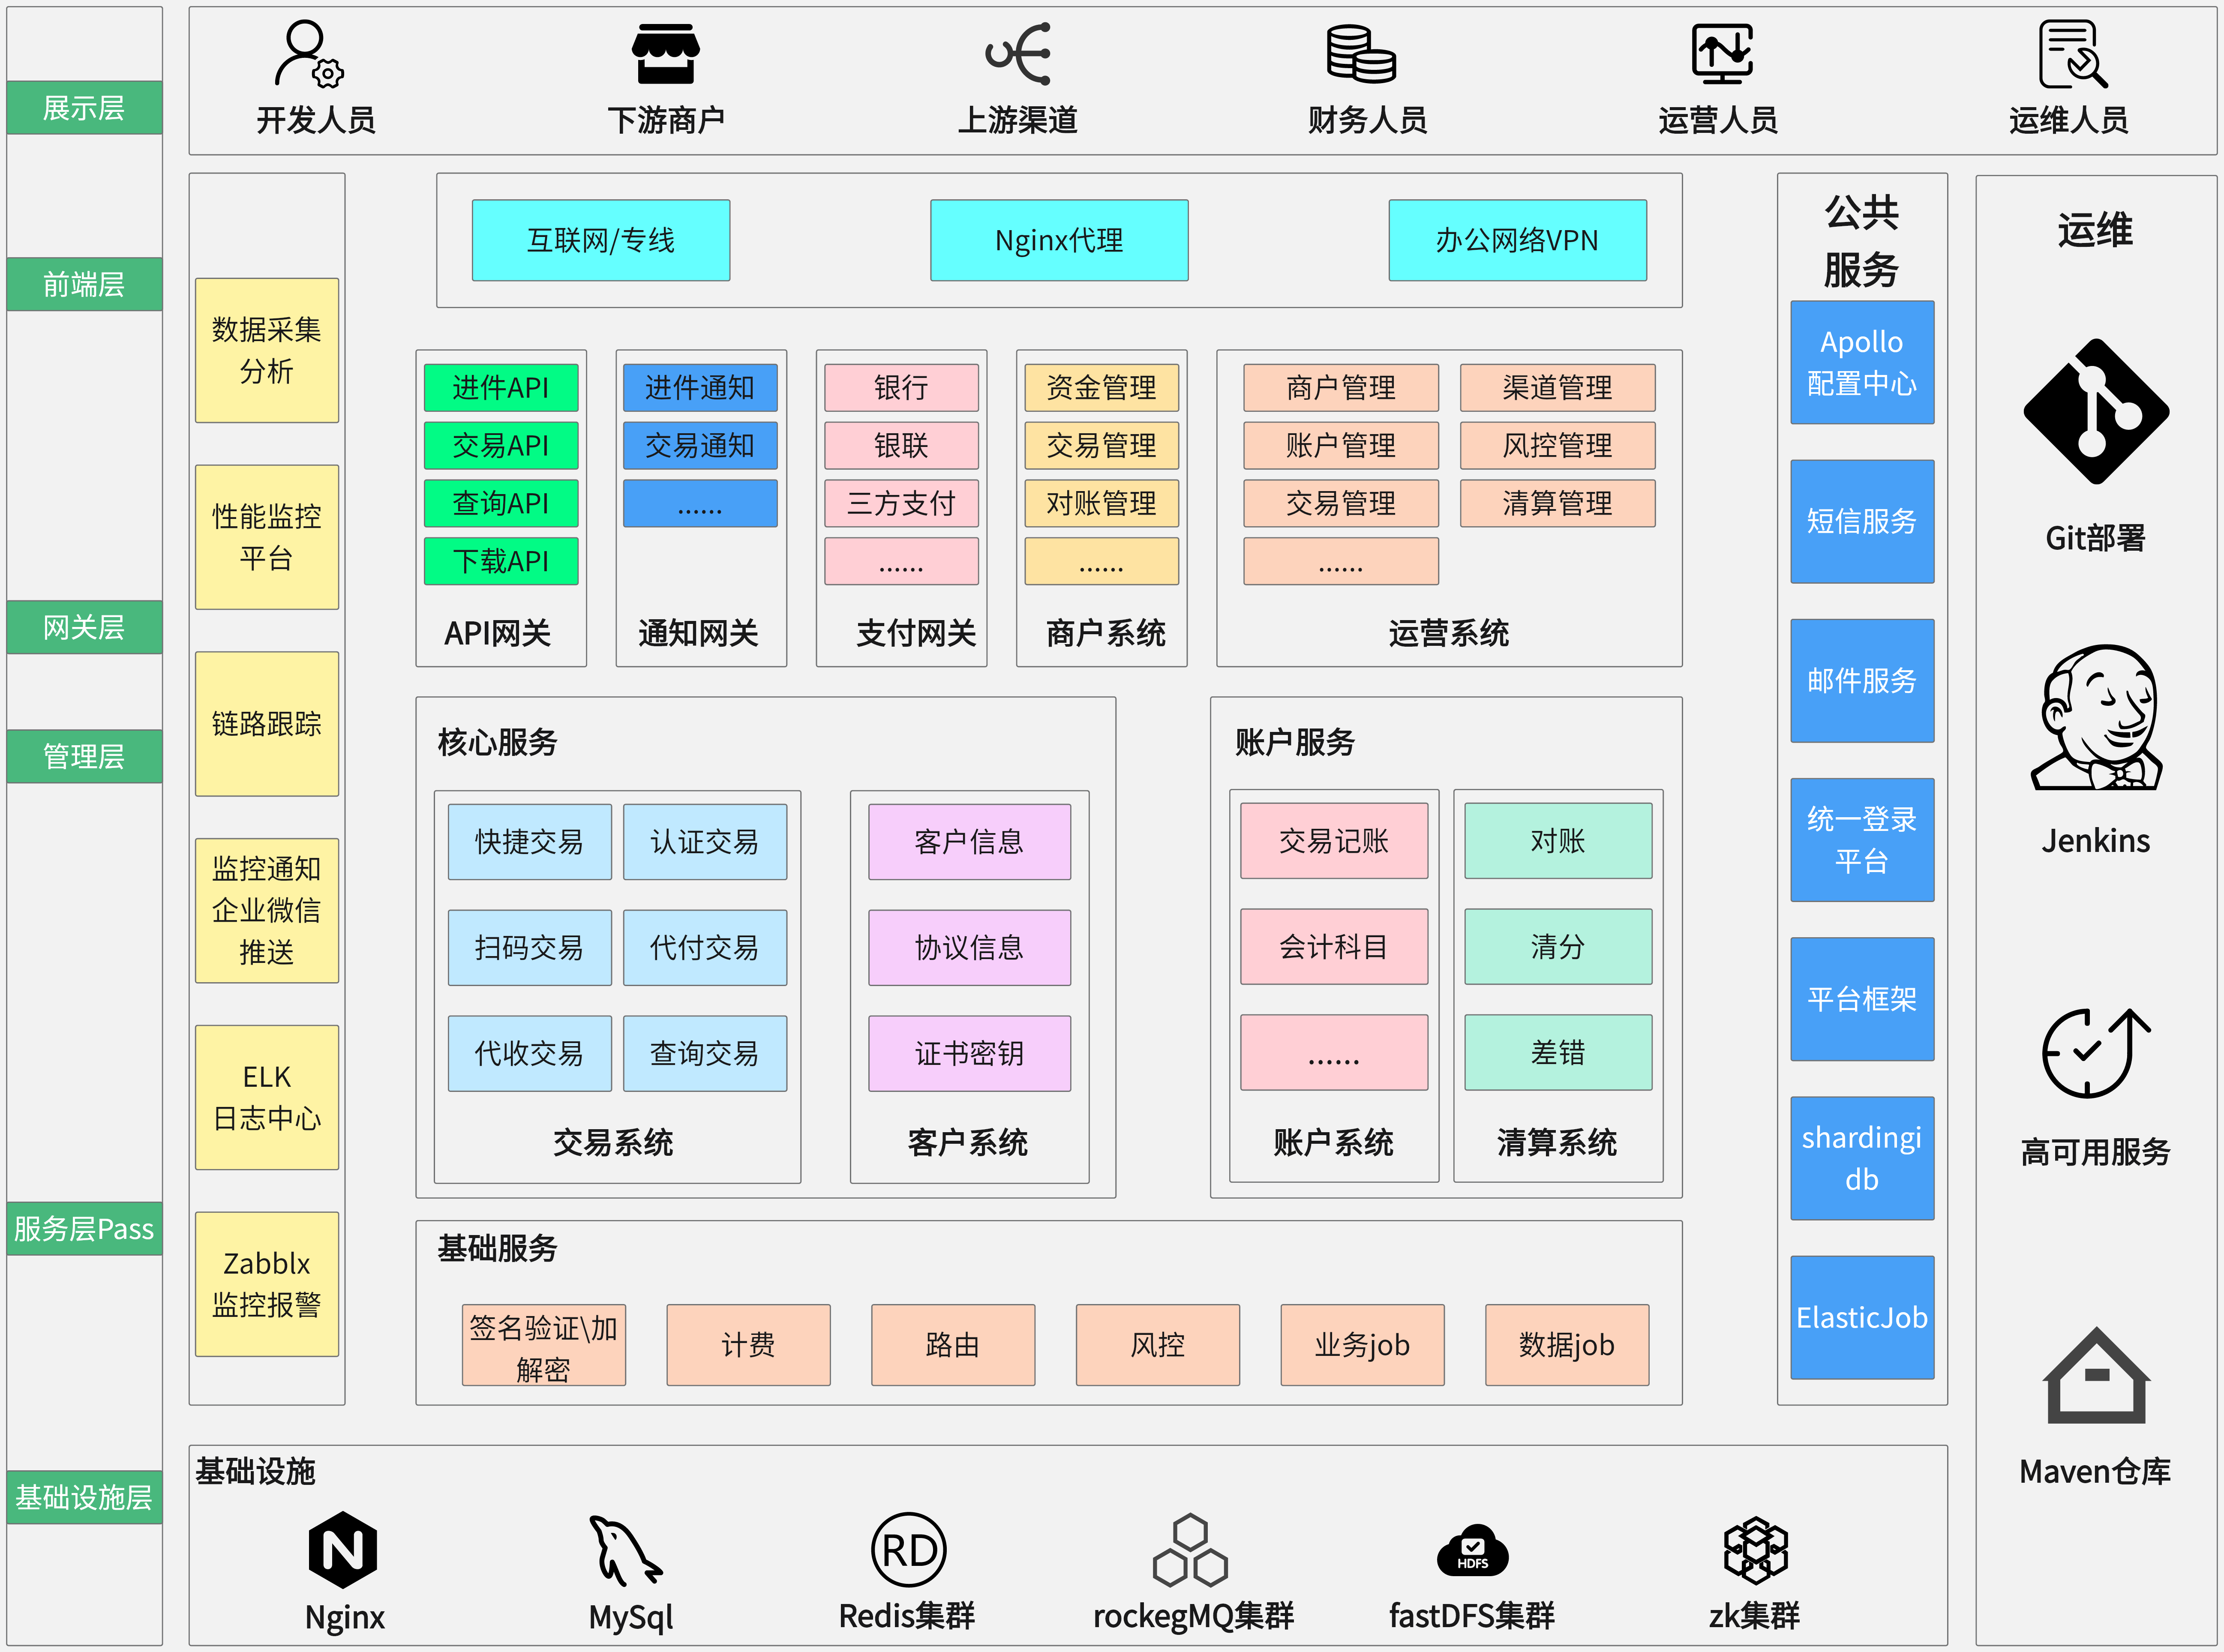Open the Nginx代理 box
Viewport: 2224px width, 1652px height.
click(x=1058, y=240)
